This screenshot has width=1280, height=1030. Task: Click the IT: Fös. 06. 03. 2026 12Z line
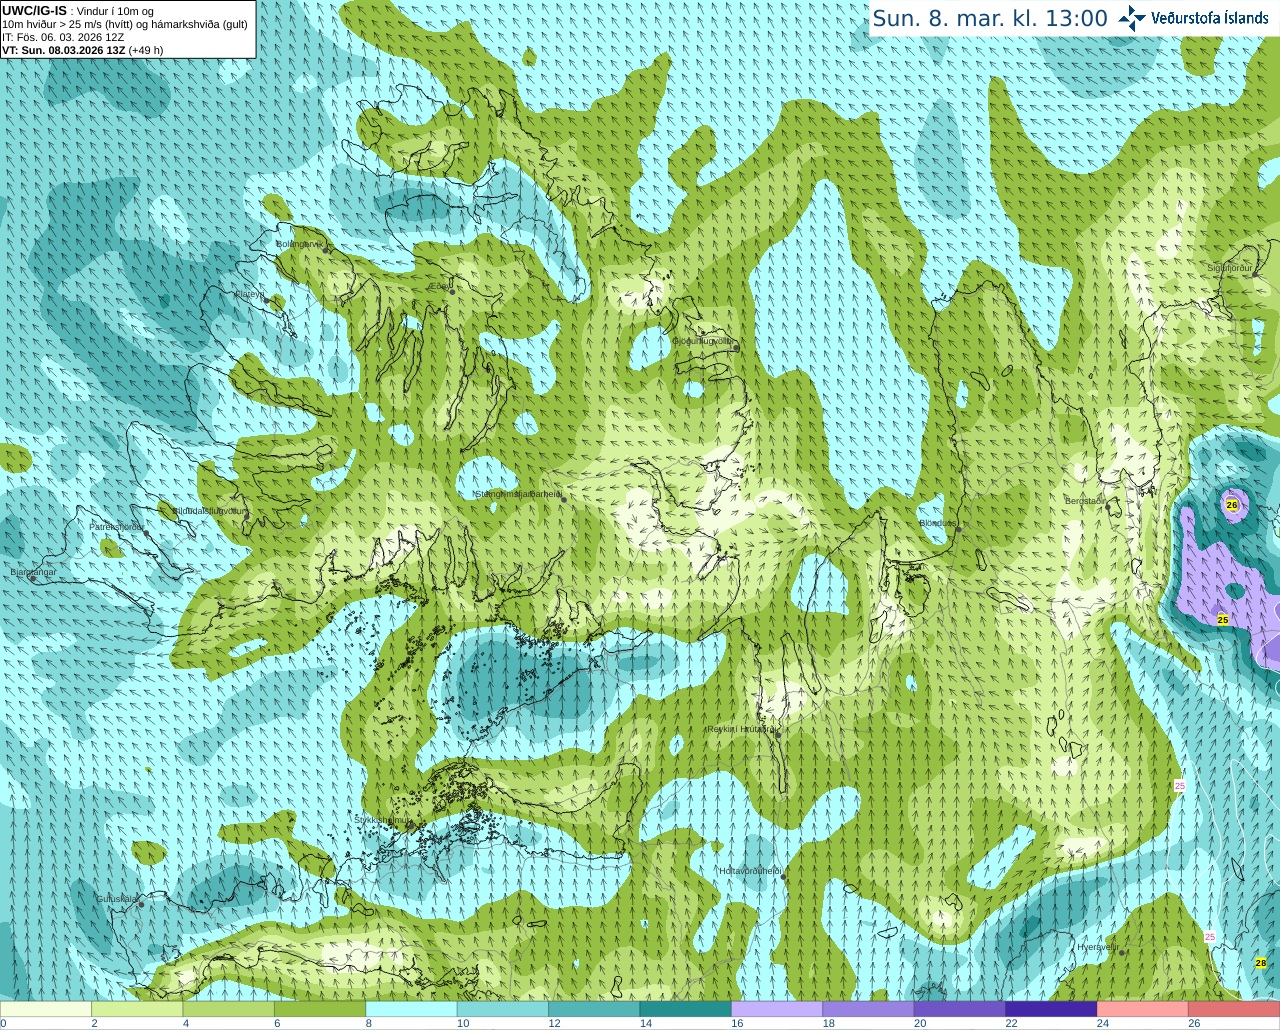click(63, 37)
